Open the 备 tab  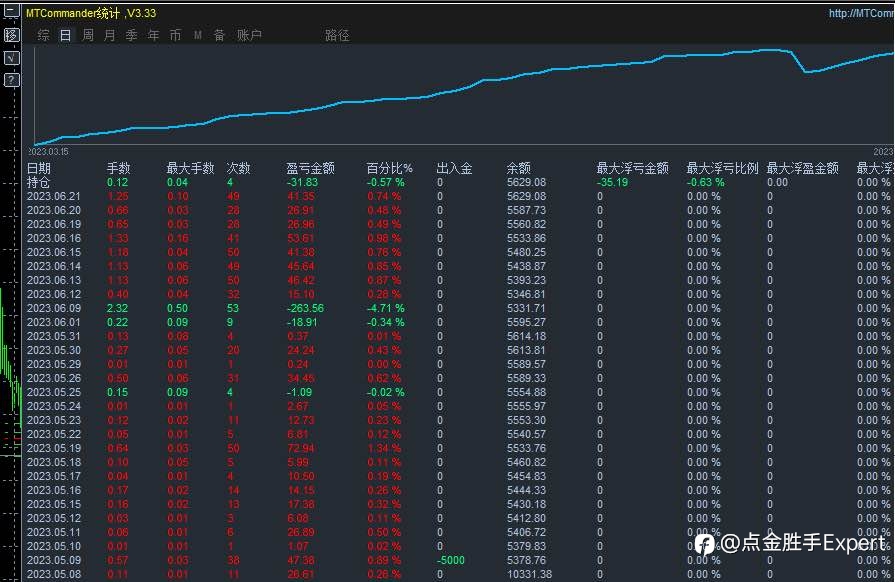[219, 35]
